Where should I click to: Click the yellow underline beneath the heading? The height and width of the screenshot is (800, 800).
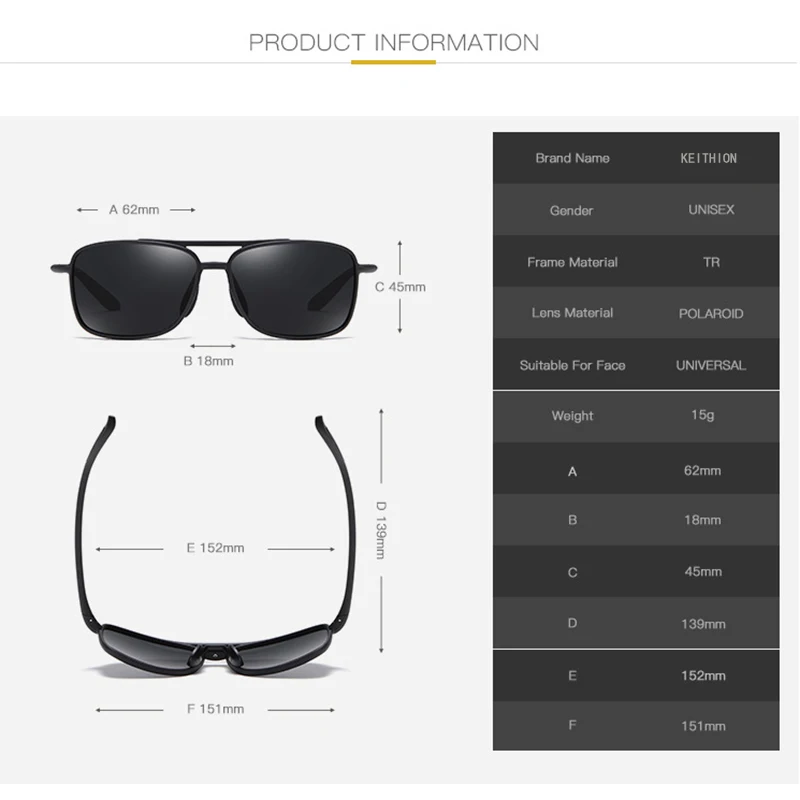(393, 62)
